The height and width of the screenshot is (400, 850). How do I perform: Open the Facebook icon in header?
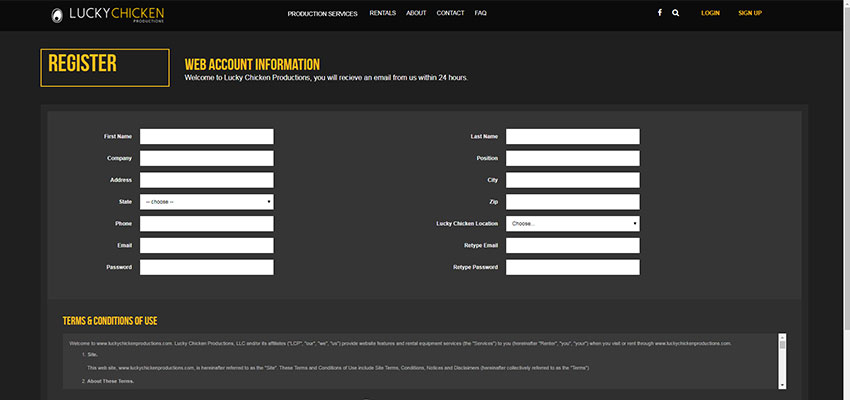pyautogui.click(x=660, y=13)
